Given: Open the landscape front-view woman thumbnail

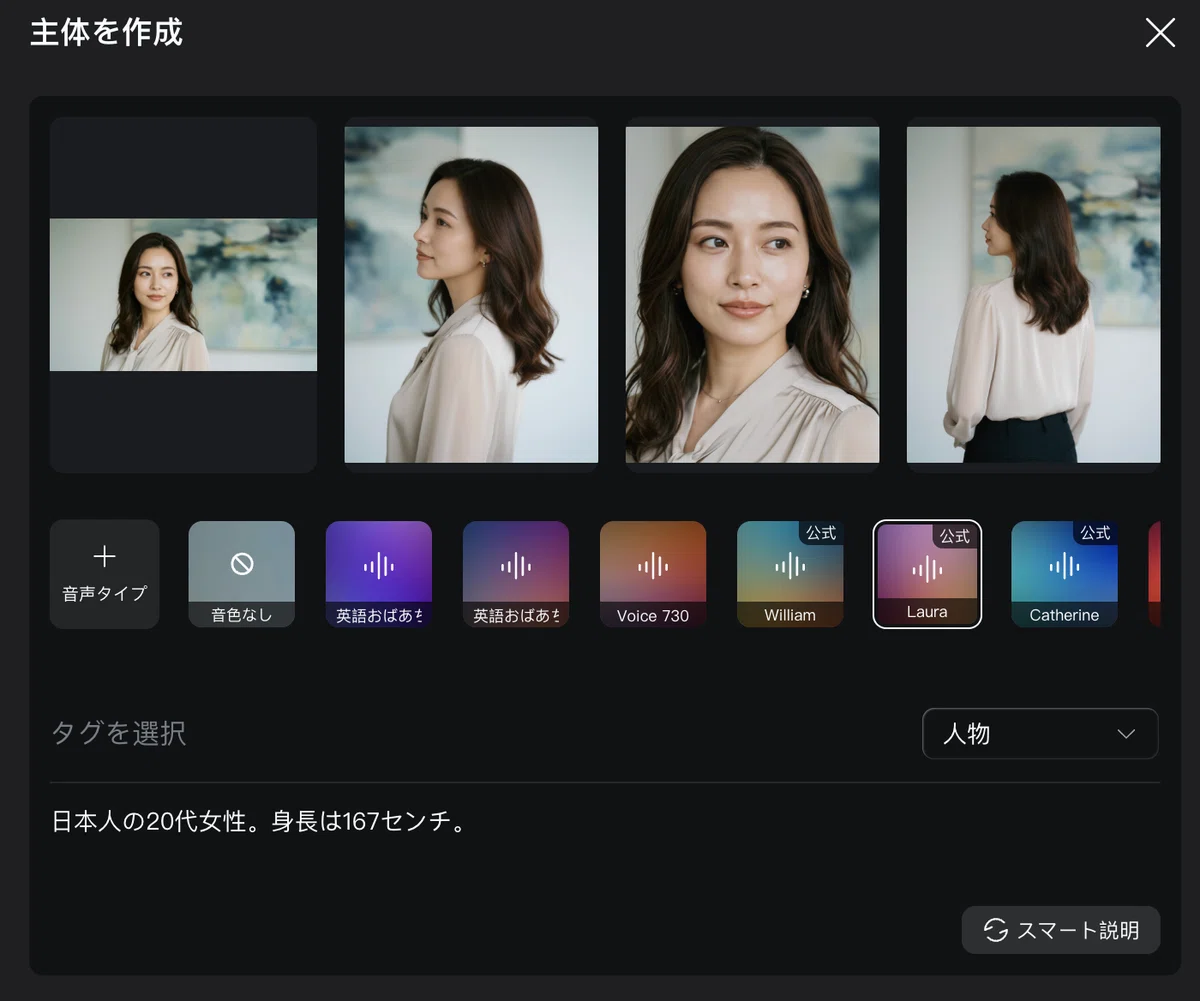Looking at the screenshot, I should 183,295.
